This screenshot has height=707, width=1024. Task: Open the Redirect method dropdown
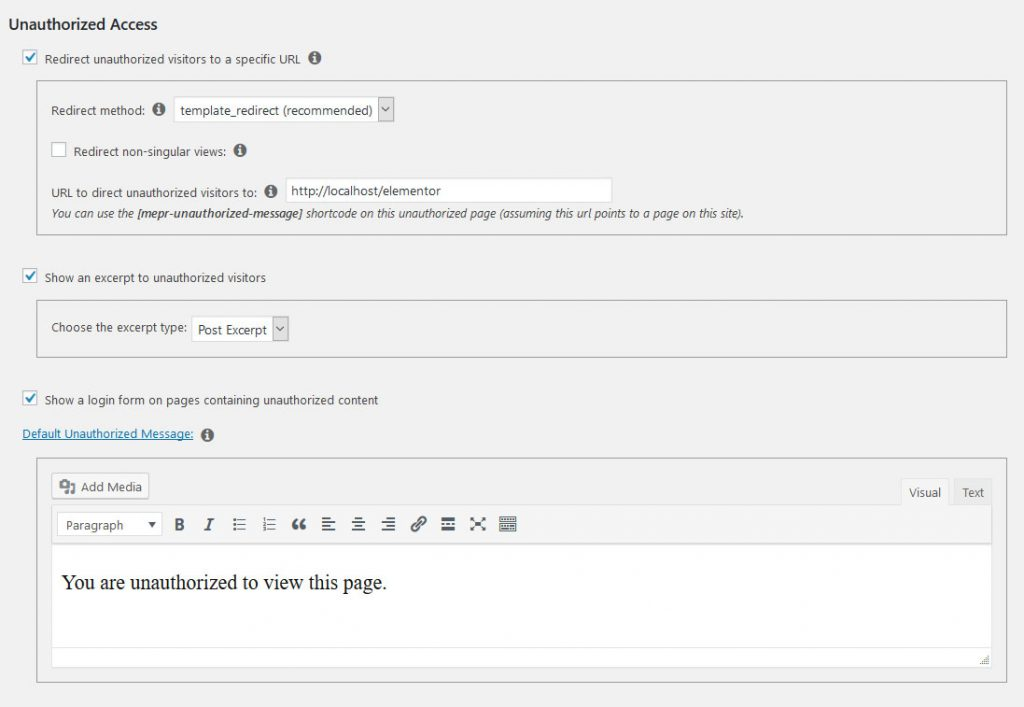coord(284,110)
